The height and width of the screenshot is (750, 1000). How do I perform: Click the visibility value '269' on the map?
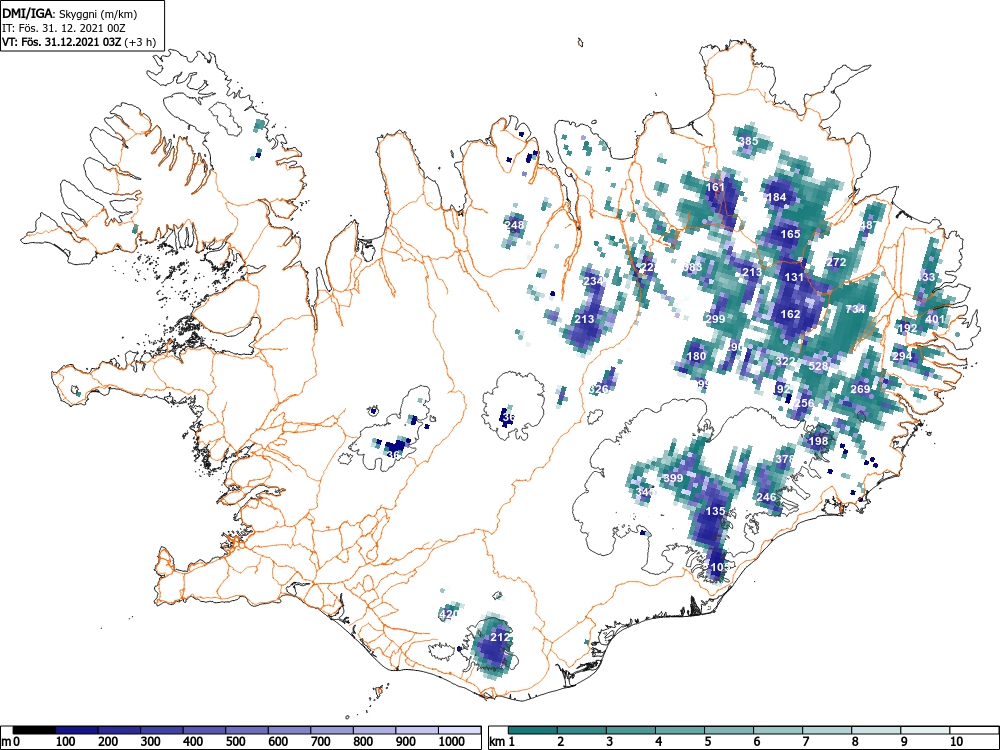coord(860,389)
